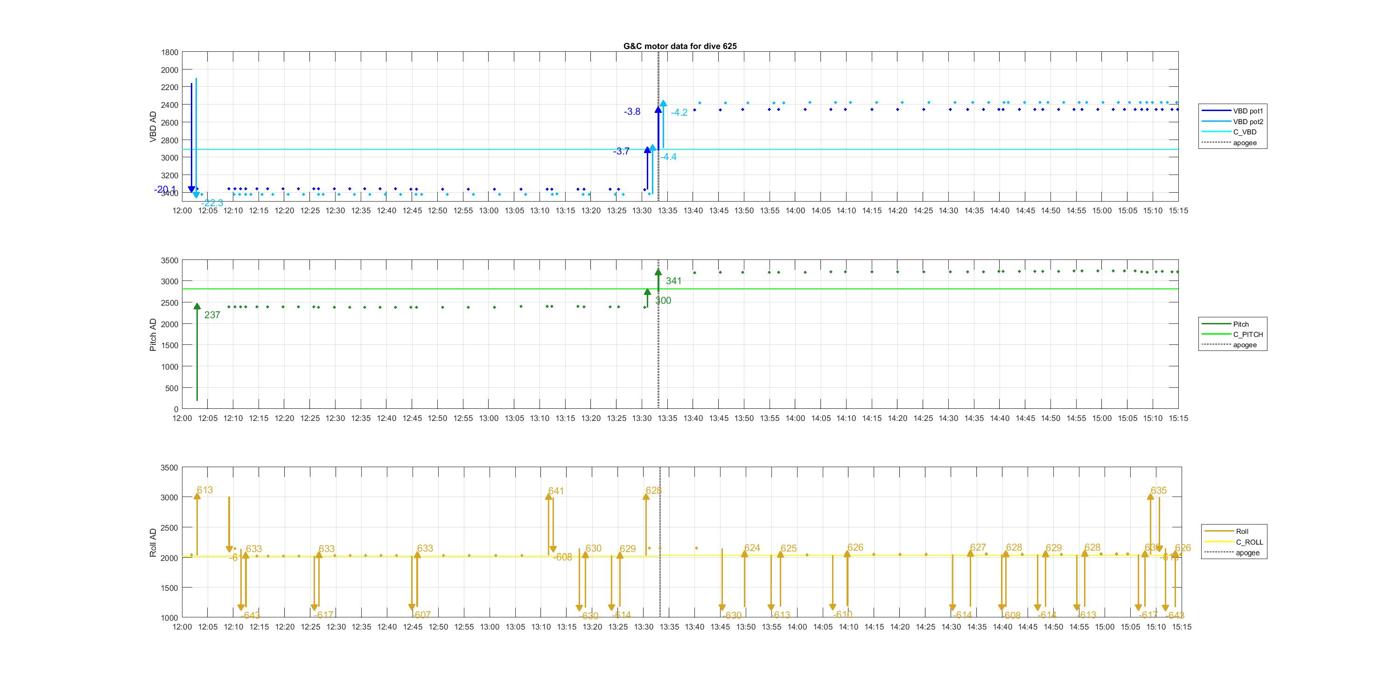Viewport: 1400px width, 693px height.
Task: Click the '1800' tick on VBD y-axis
Action: click(170, 52)
